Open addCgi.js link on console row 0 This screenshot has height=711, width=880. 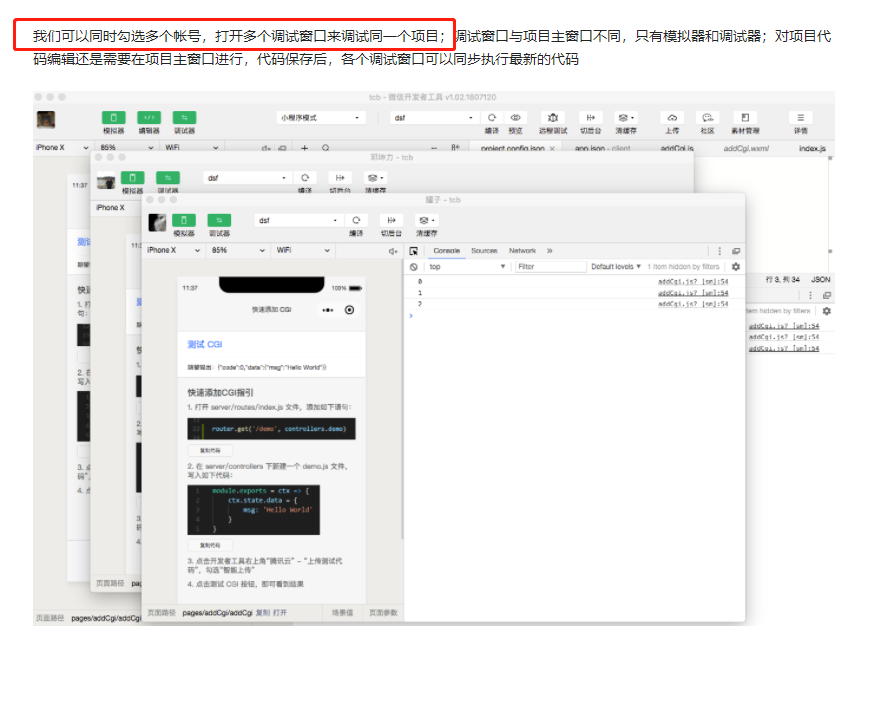693,282
